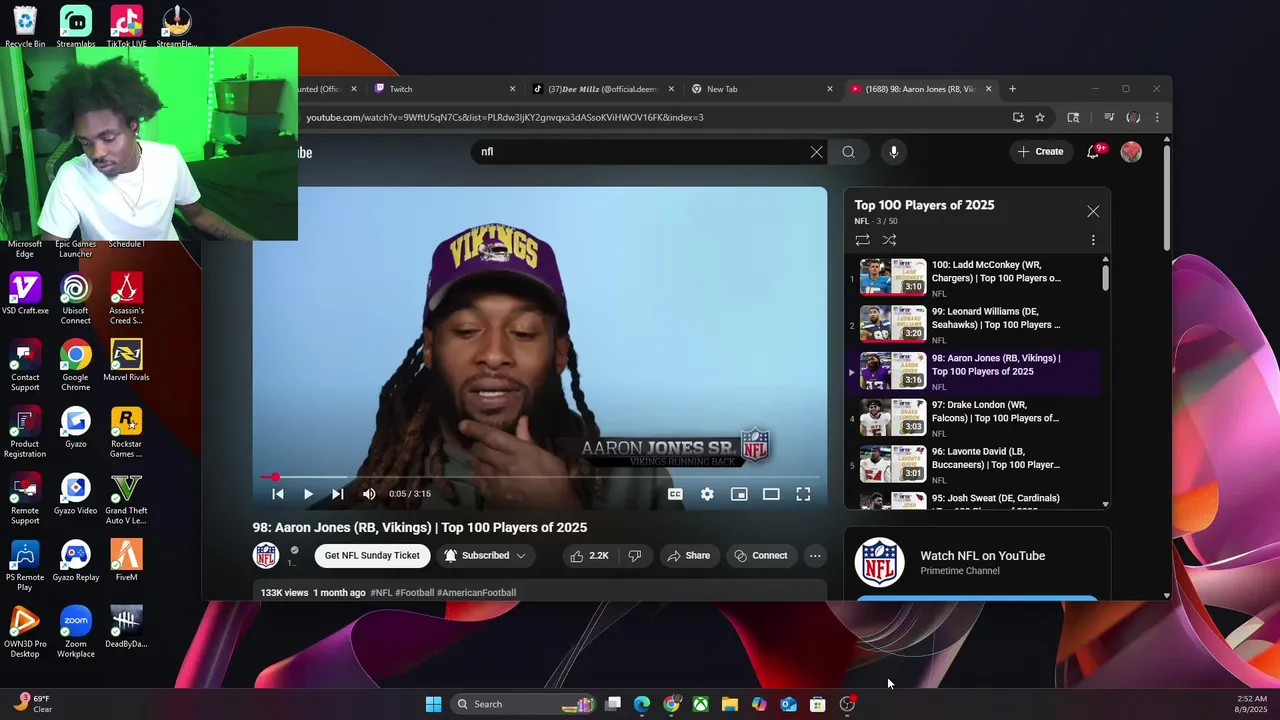Toggle theater mode view
This screenshot has height=720, width=1280.
pos(771,494)
